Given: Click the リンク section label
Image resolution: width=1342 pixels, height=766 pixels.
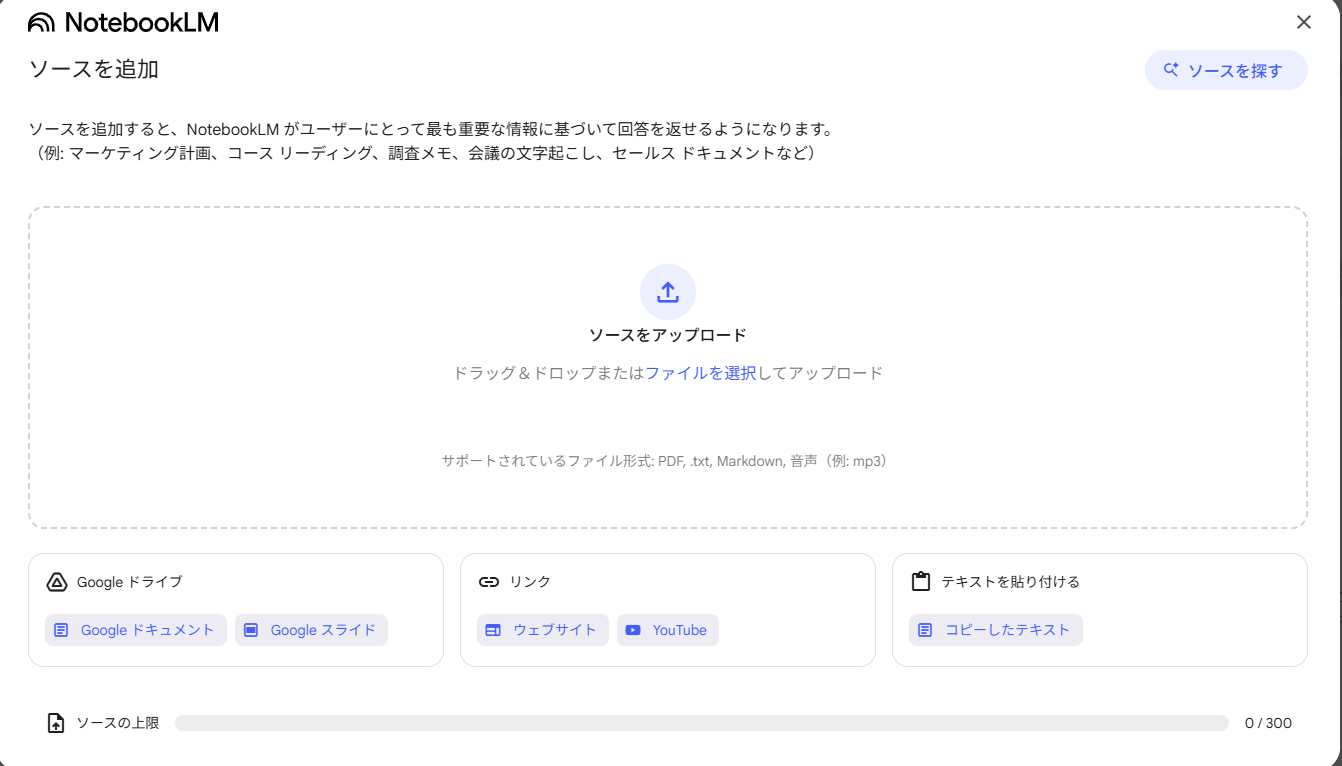Looking at the screenshot, I should click(530, 582).
